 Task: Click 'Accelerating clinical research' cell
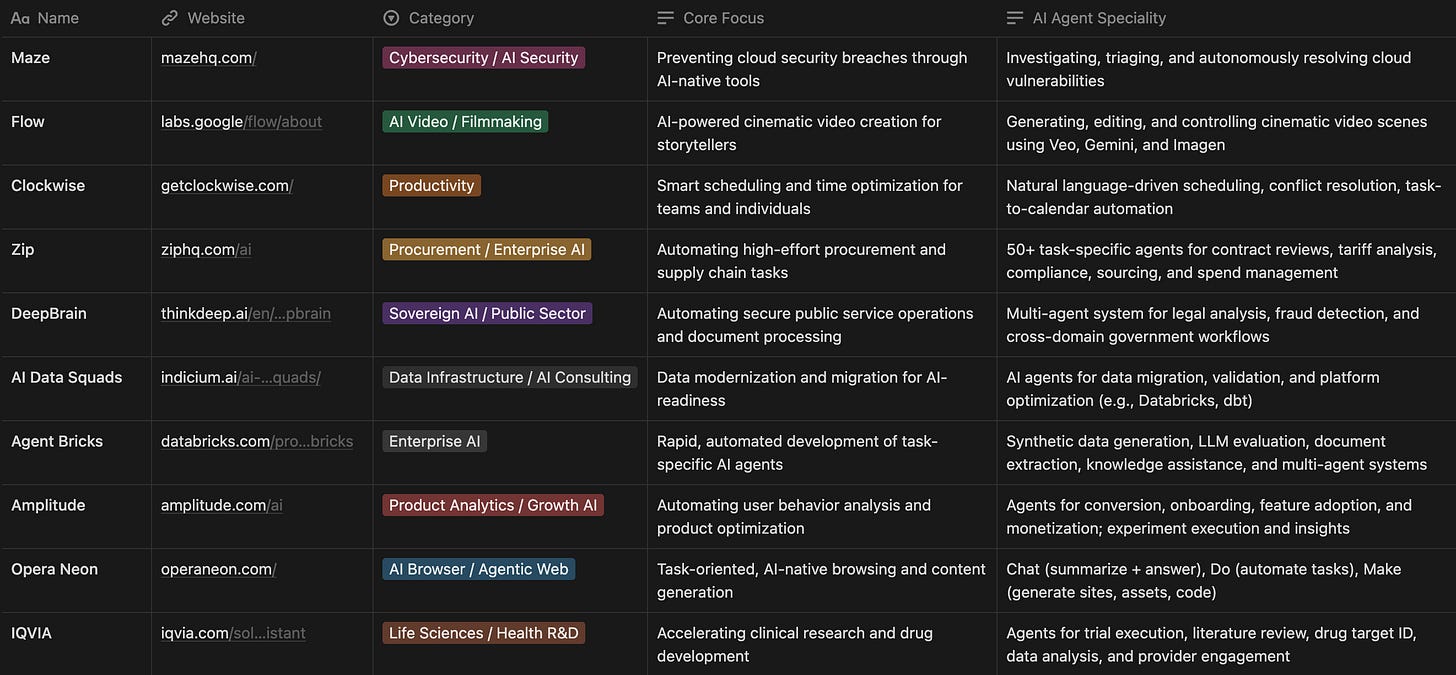click(822, 644)
